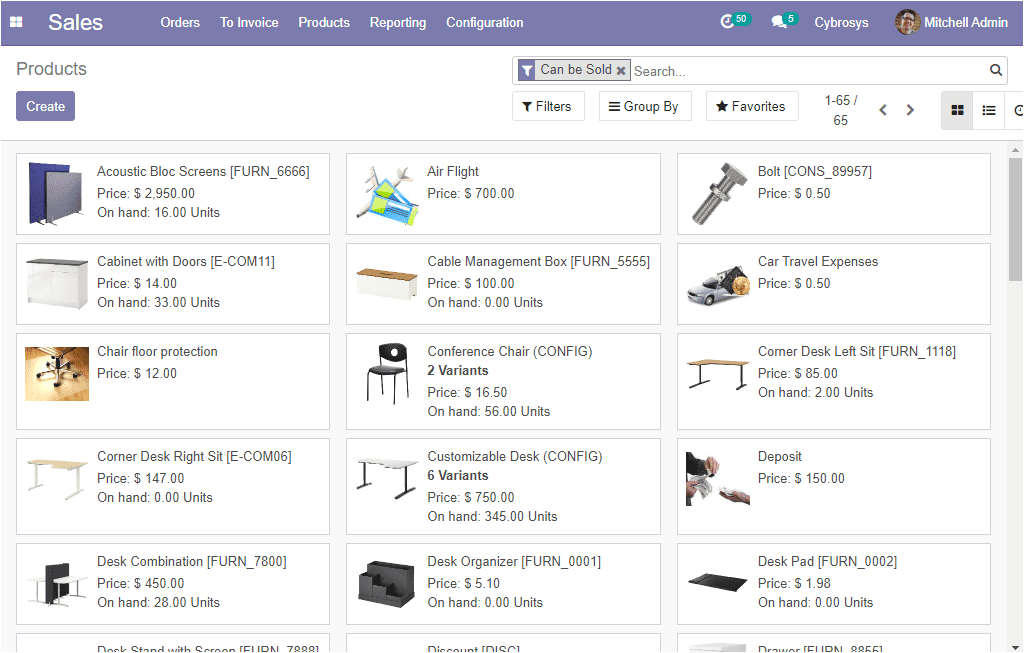Open the Group By dropdown

coord(644,106)
